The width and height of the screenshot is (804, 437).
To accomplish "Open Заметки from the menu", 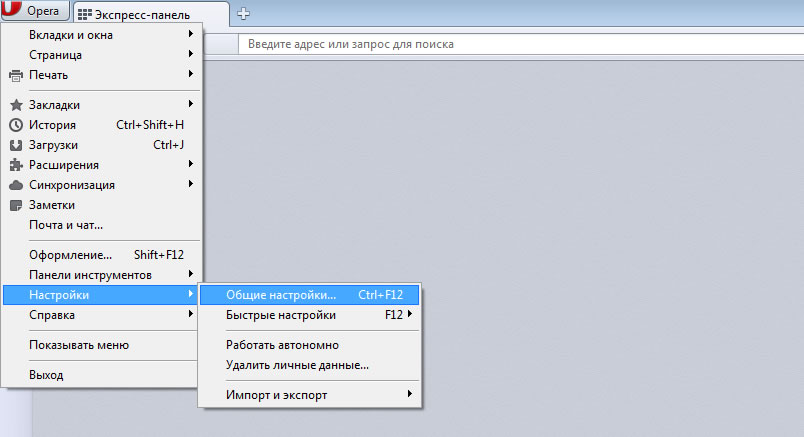I will pos(102,205).
